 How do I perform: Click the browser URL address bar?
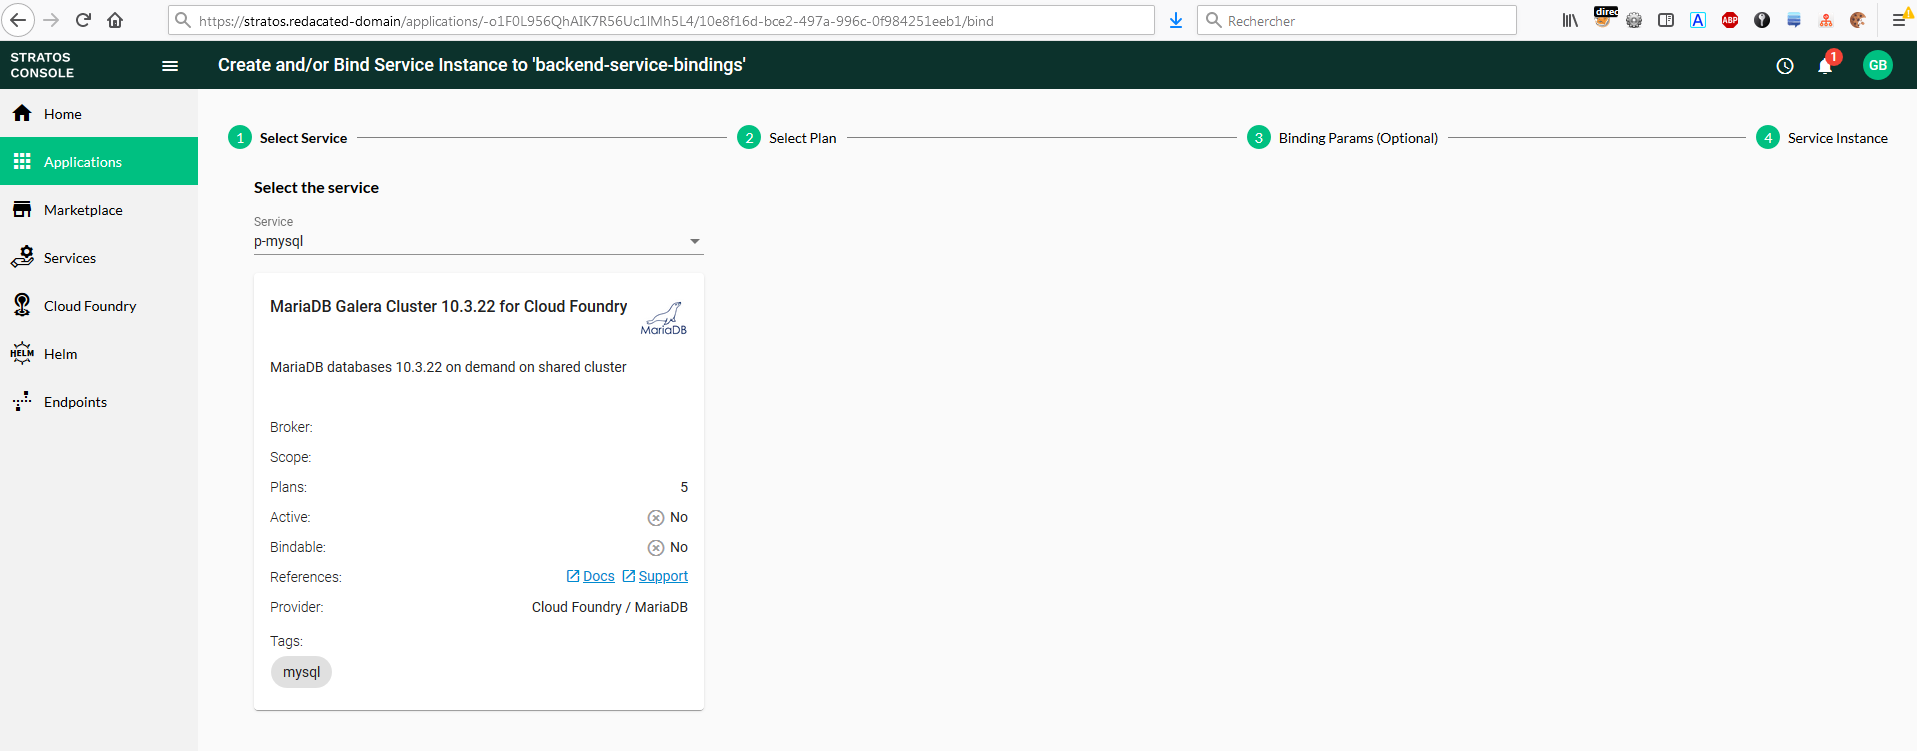point(661,20)
